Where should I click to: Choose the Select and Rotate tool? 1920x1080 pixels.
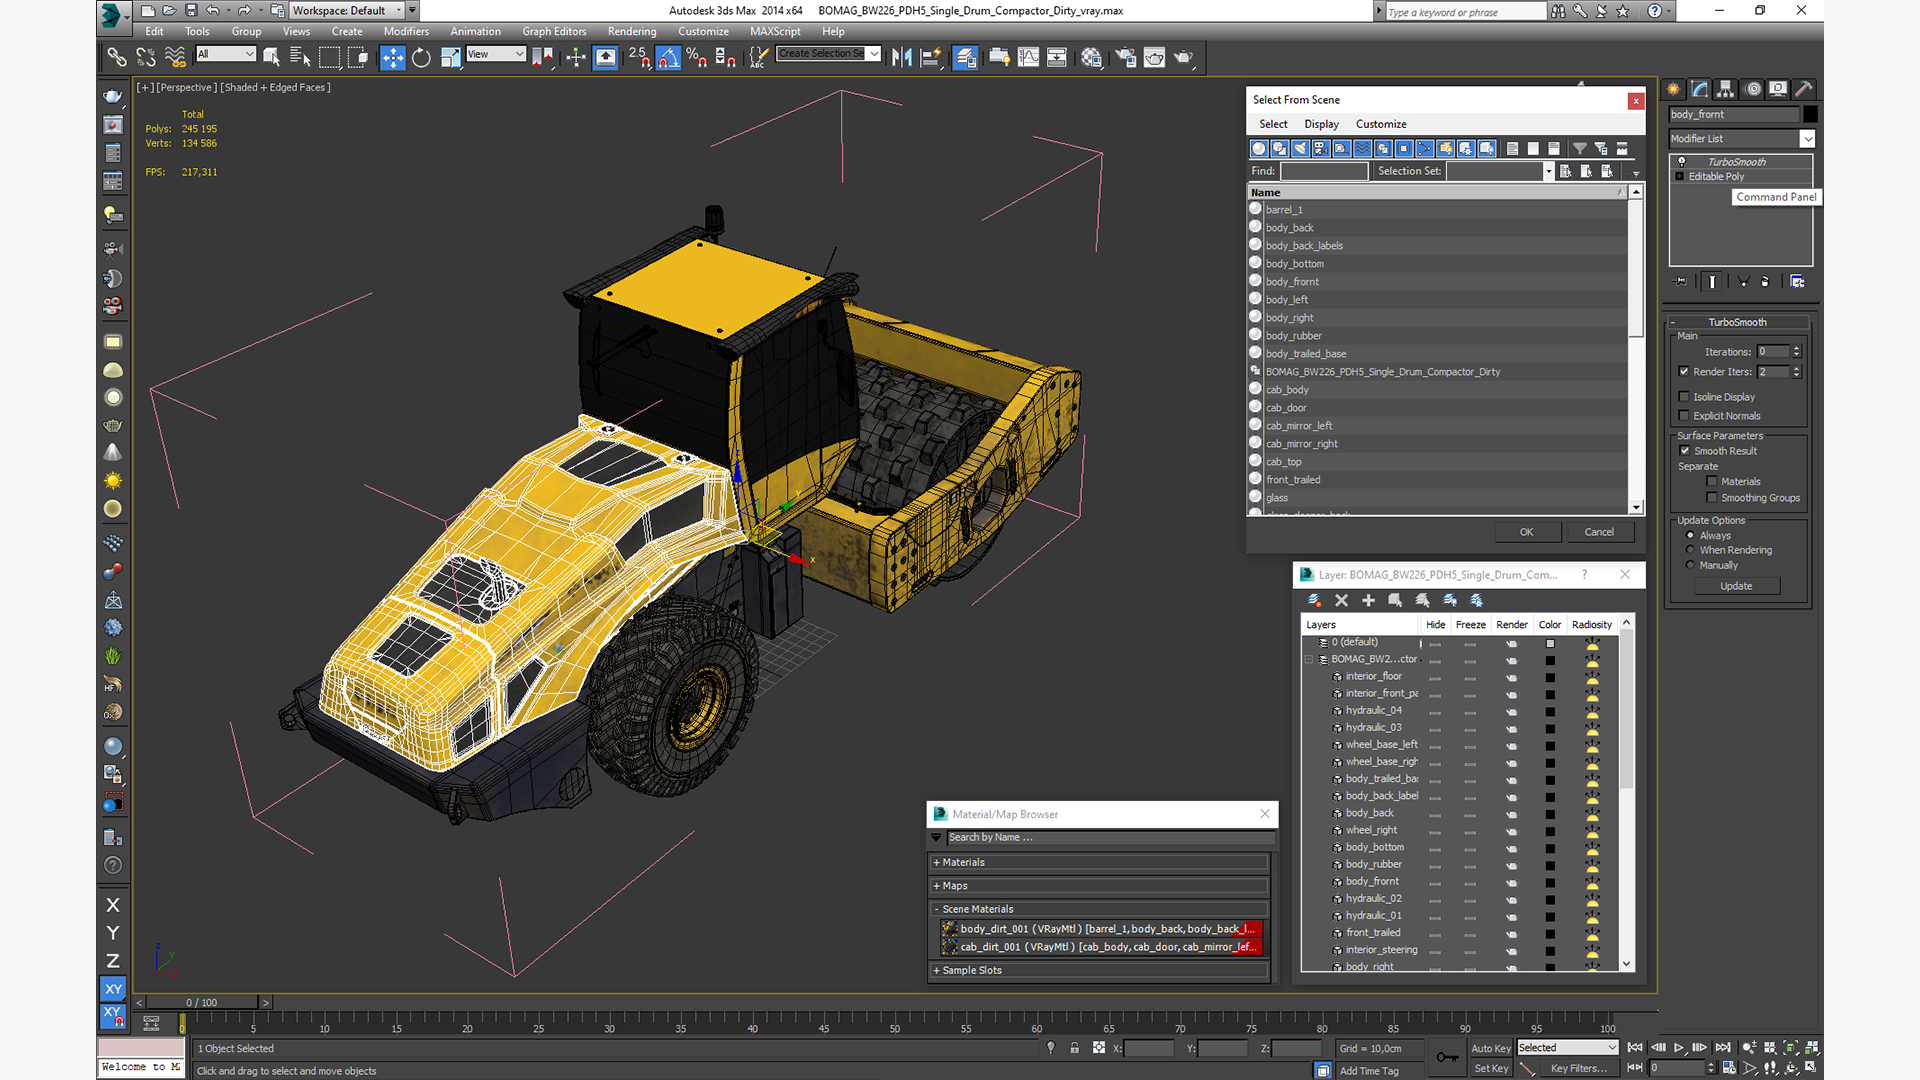[421, 57]
